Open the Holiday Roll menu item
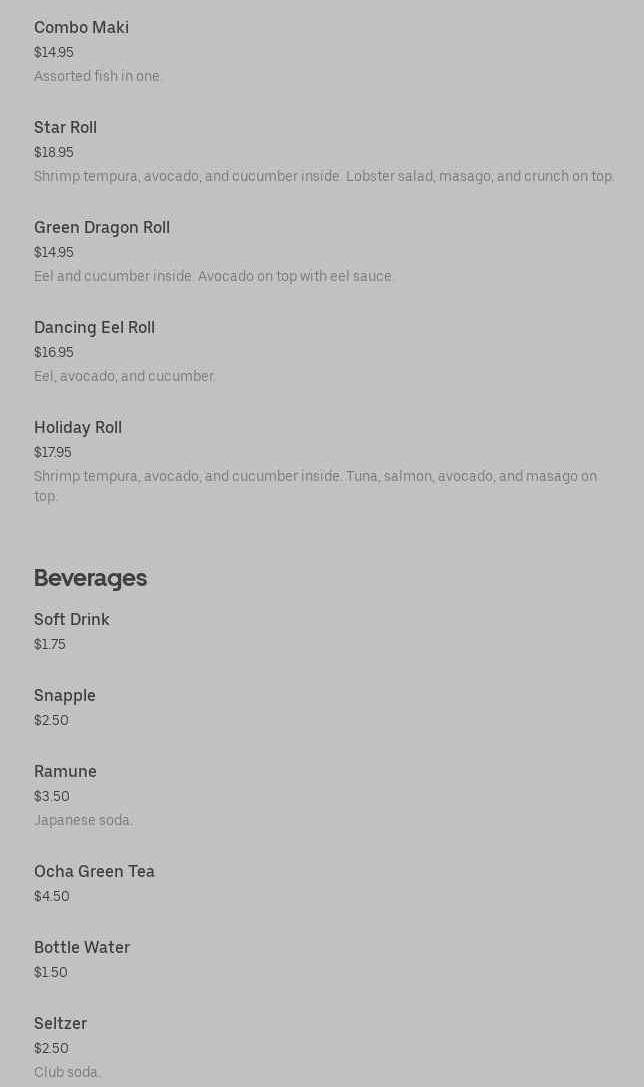644x1087 pixels. [x=78, y=428]
